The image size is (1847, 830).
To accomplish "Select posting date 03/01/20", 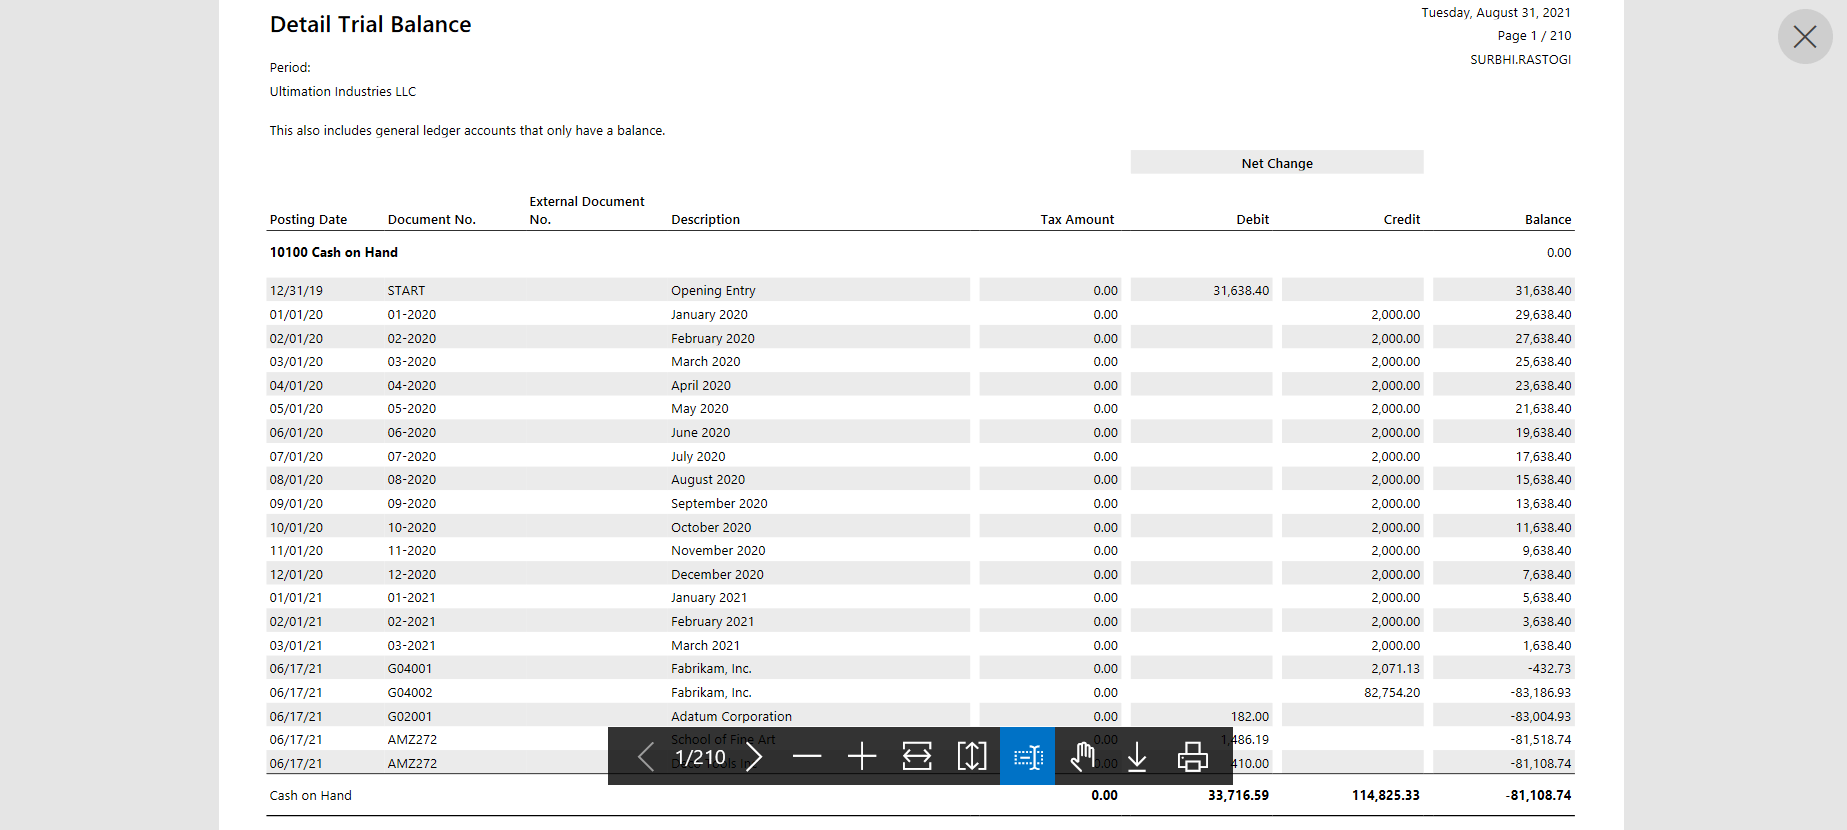I will (x=296, y=362).
